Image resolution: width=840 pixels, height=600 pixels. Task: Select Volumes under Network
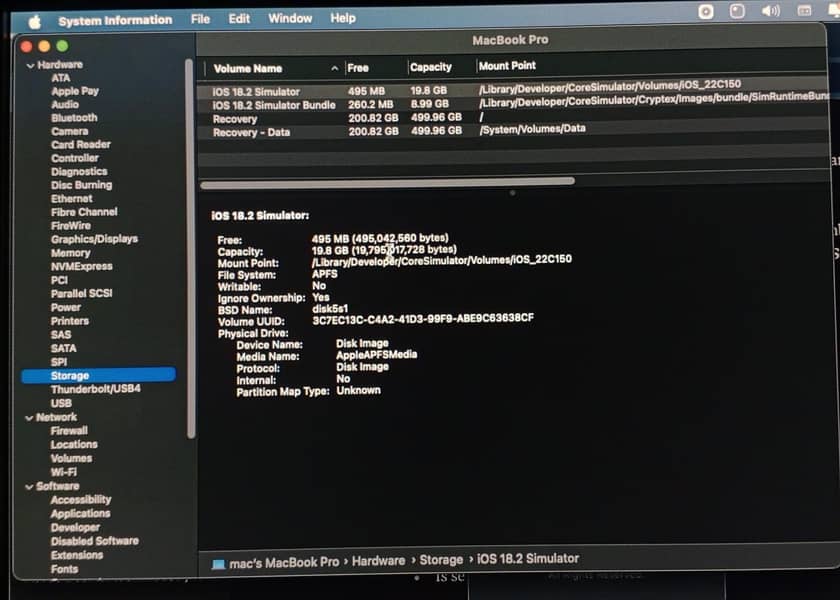[x=71, y=459]
